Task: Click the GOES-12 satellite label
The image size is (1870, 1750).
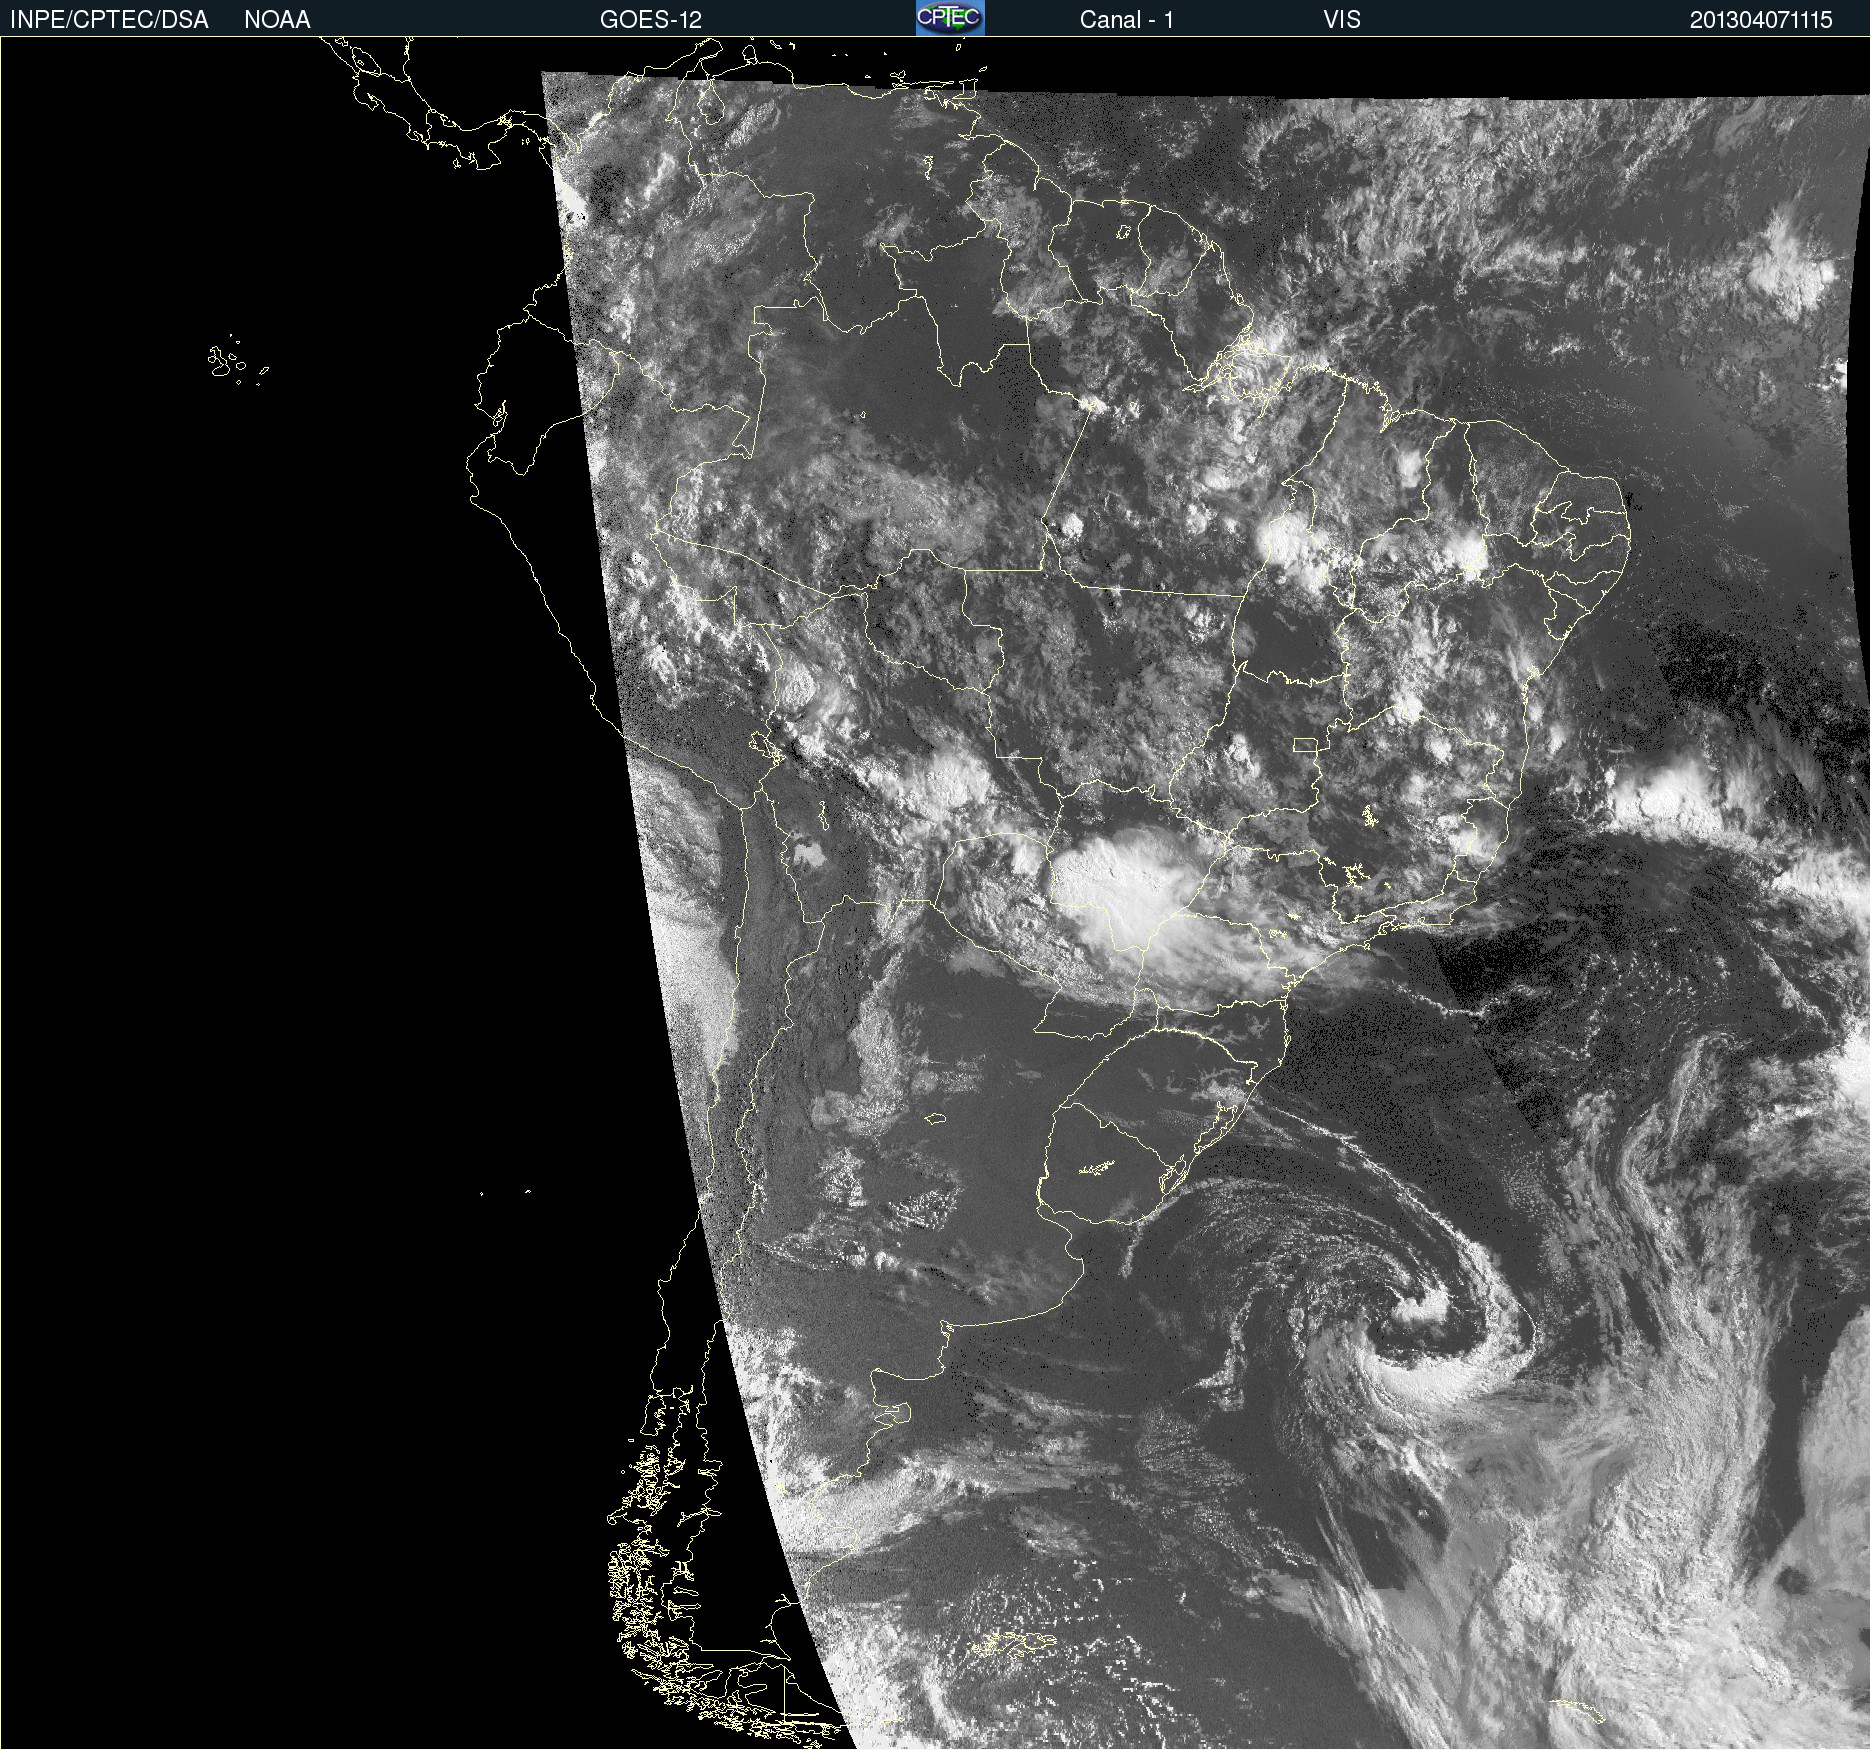Action: click(651, 20)
